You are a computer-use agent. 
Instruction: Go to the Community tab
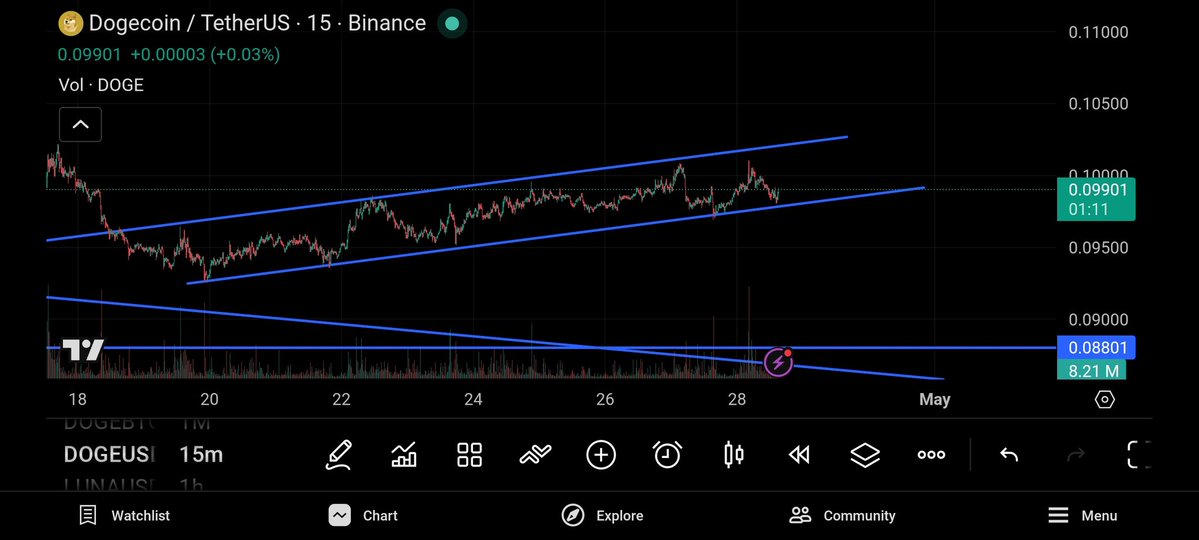coord(842,516)
